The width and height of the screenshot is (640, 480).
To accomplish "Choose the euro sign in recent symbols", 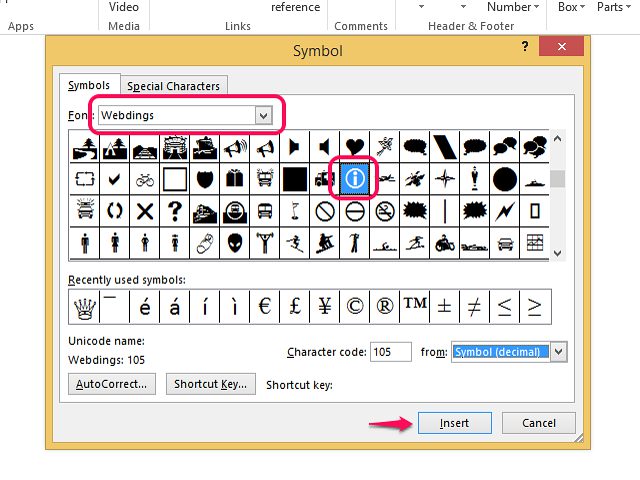I will point(264,307).
